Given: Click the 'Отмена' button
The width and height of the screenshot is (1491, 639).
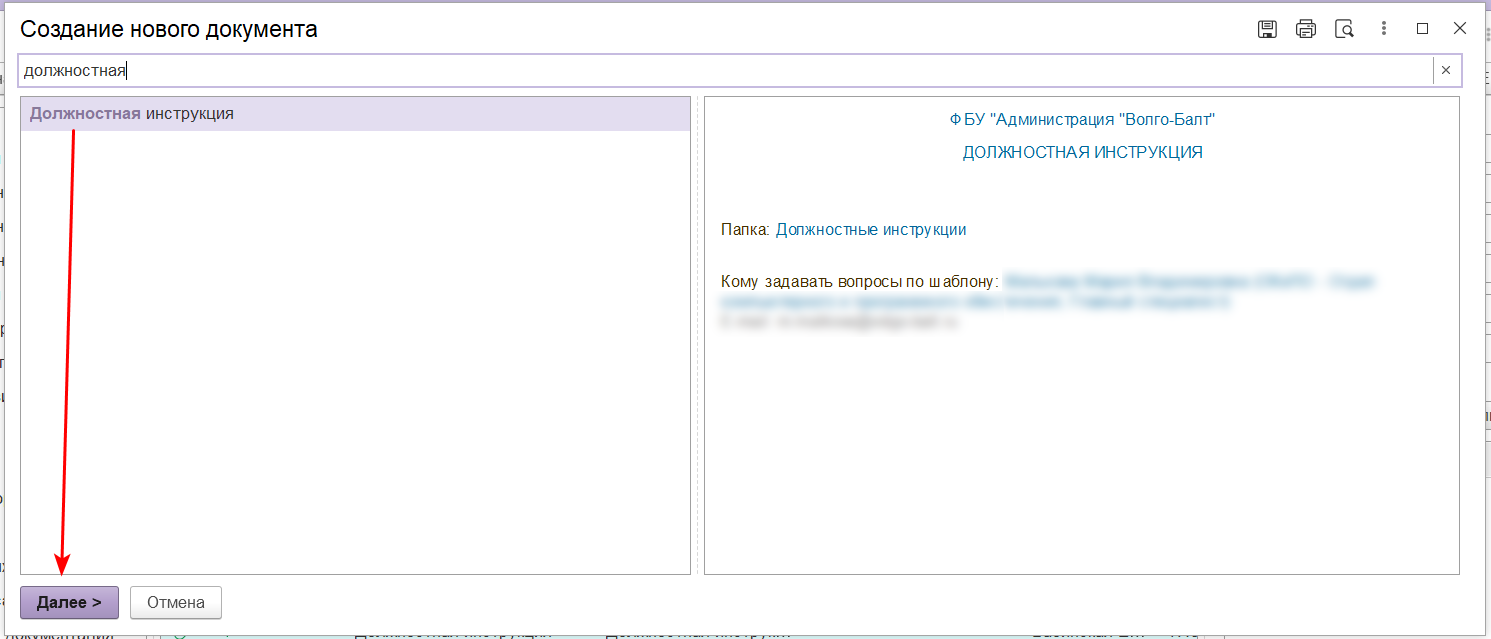Looking at the screenshot, I should [176, 603].
